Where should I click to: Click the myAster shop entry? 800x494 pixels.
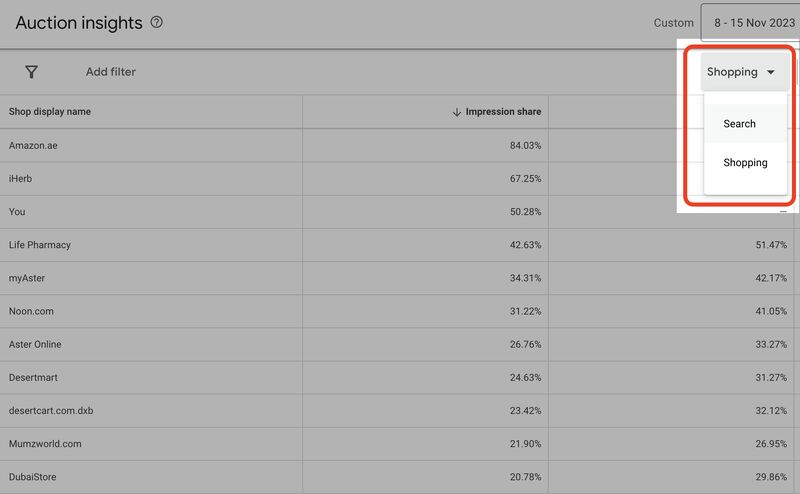click(27, 278)
